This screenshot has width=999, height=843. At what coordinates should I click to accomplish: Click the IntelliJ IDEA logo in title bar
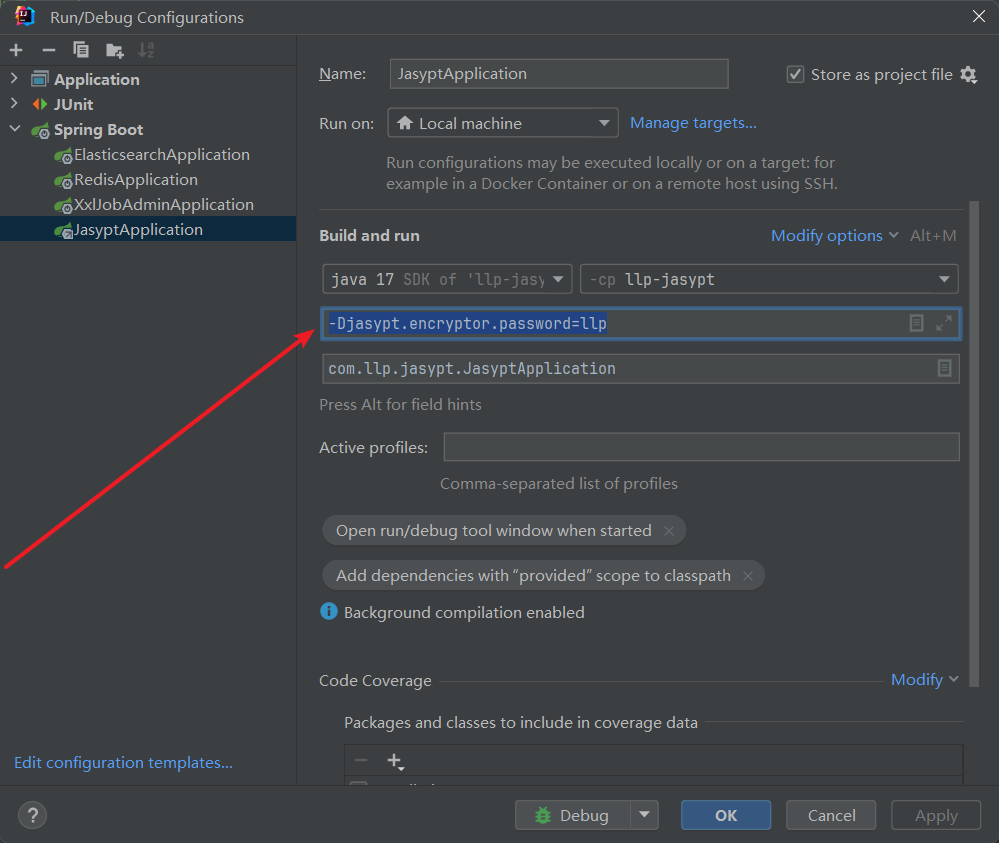tap(24, 17)
